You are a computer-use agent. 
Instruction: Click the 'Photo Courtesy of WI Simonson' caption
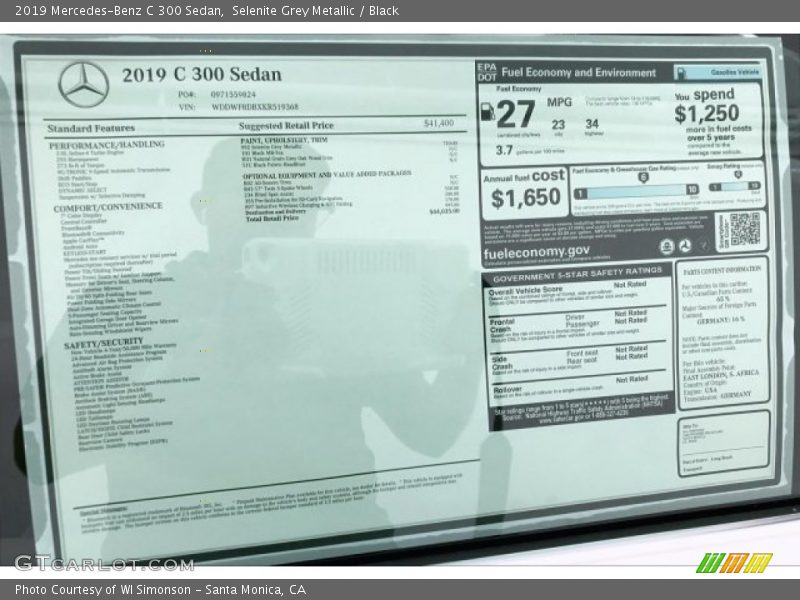(161, 590)
